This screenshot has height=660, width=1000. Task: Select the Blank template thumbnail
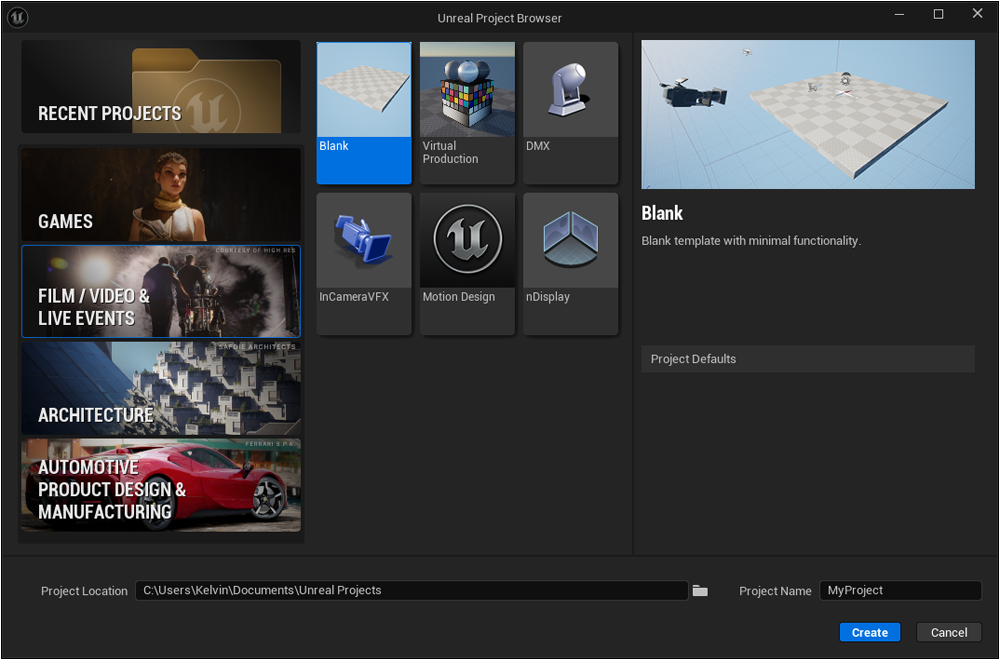click(364, 113)
